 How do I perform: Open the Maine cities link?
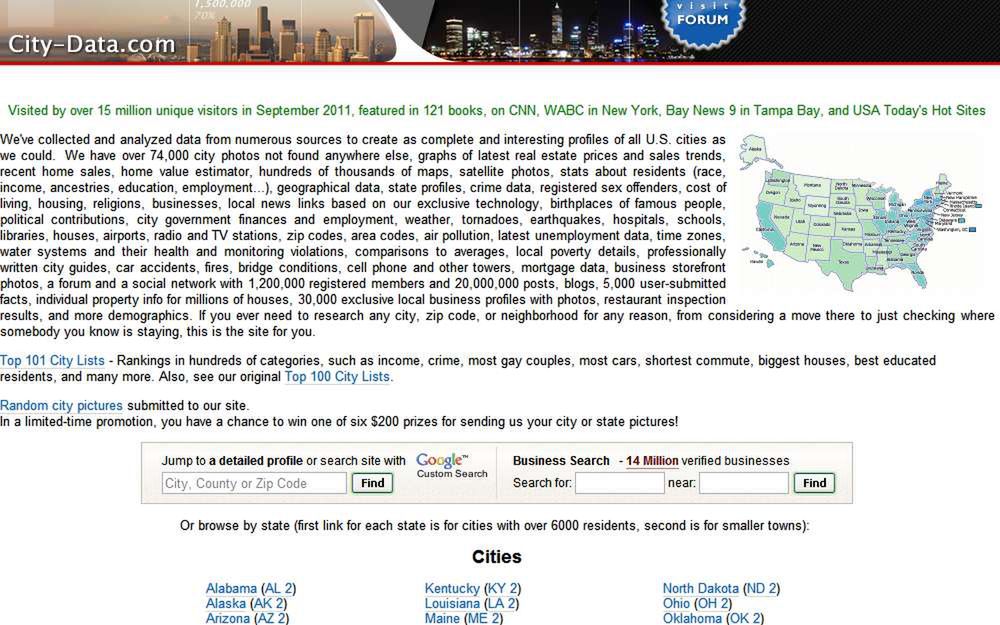442,619
